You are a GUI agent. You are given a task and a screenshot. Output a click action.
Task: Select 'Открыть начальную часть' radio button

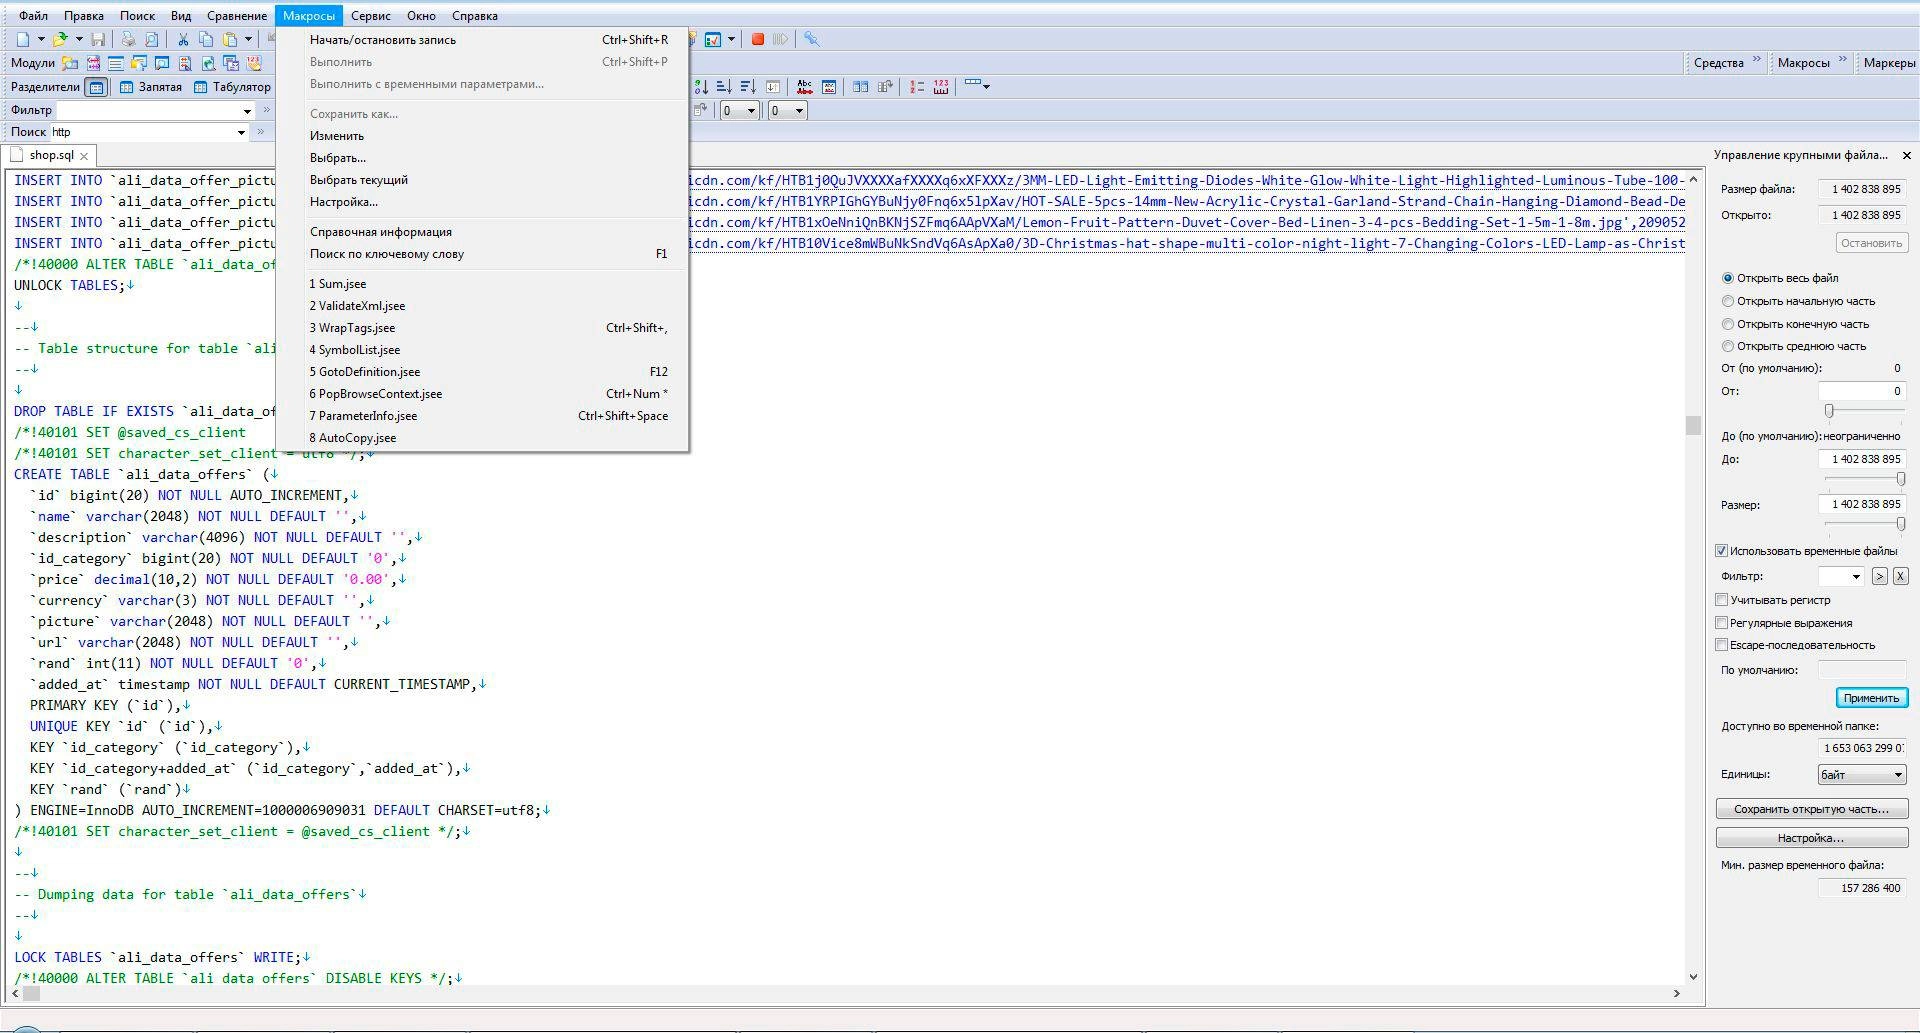[x=1728, y=301]
